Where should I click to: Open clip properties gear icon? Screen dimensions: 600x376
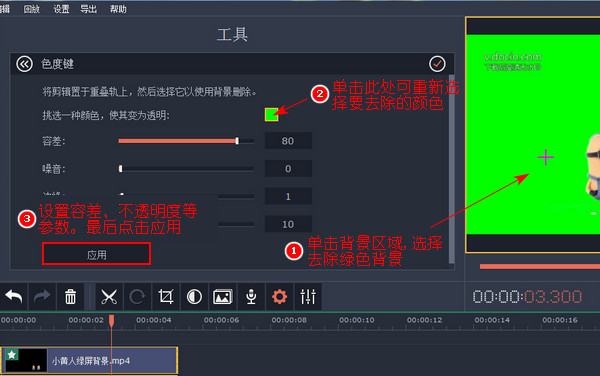(x=279, y=296)
